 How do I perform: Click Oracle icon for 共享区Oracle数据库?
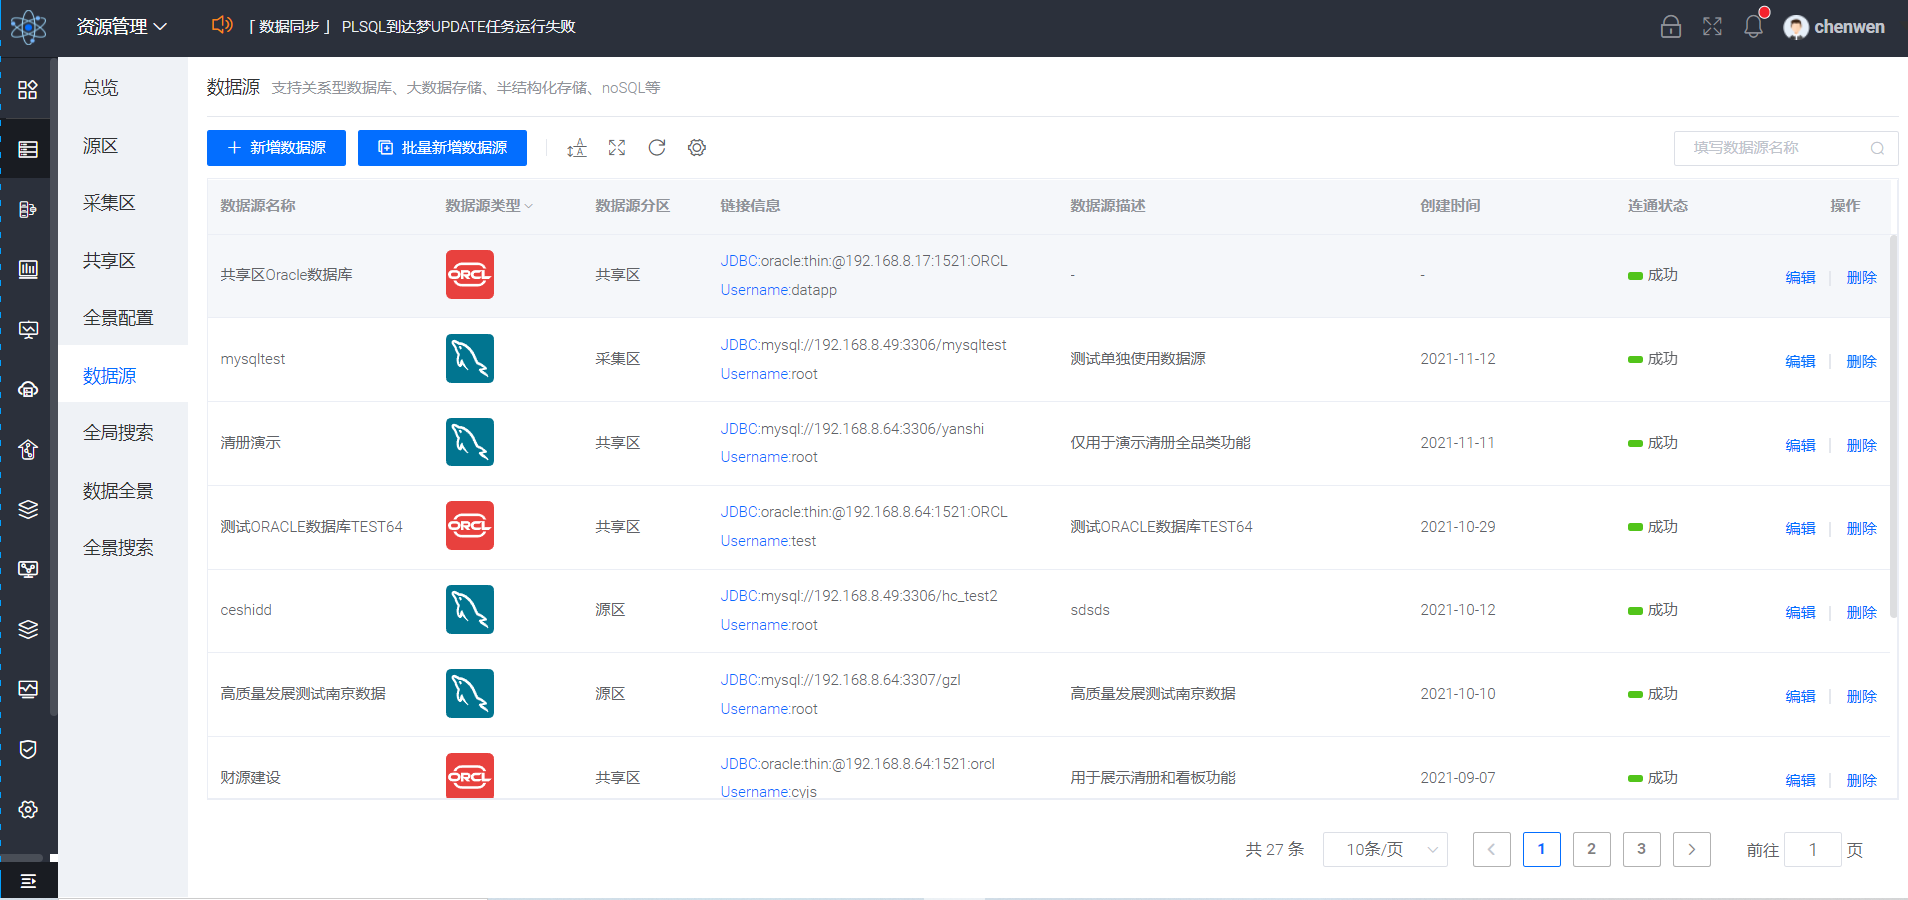470,275
